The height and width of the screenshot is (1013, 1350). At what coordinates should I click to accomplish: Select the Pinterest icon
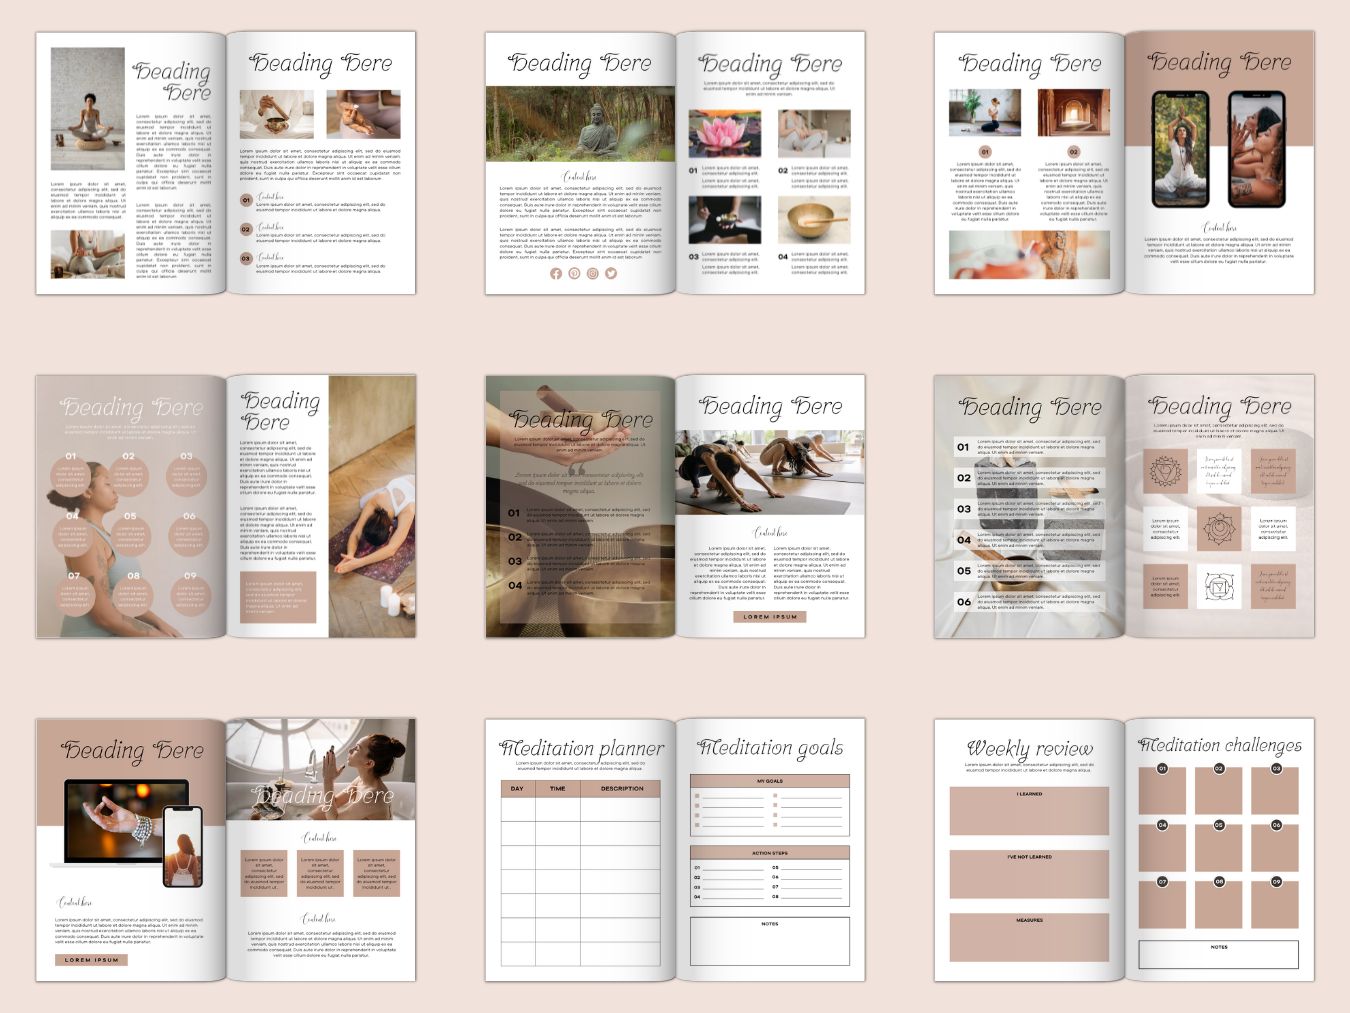pos(575,274)
